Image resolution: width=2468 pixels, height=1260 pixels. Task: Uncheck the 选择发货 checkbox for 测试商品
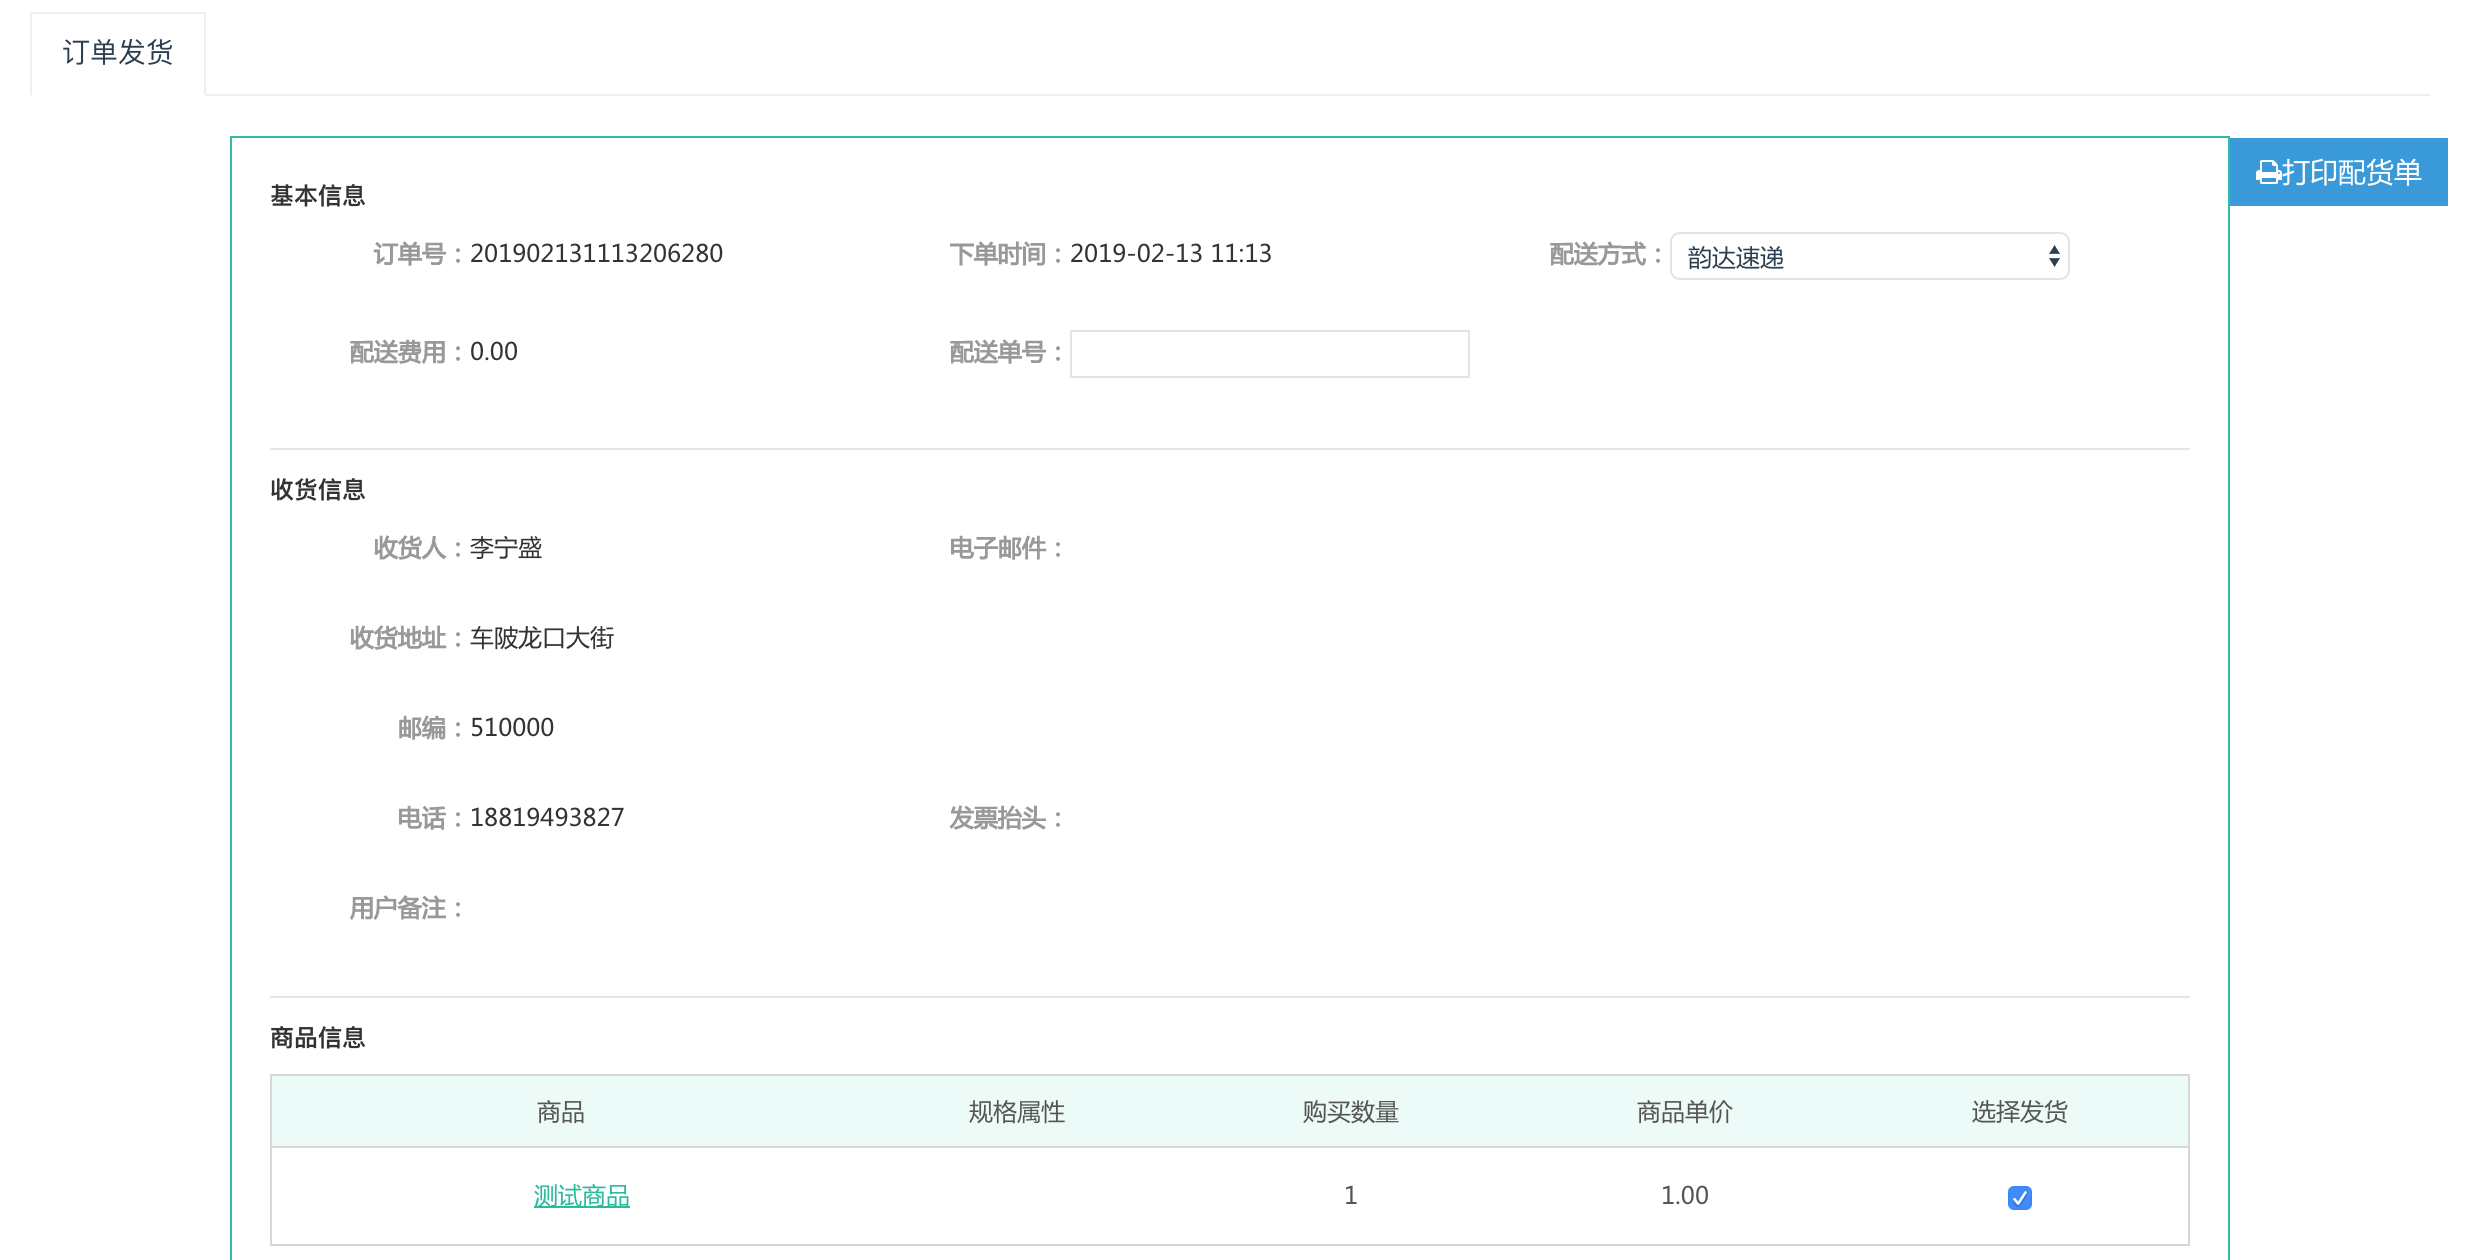click(x=2019, y=1197)
